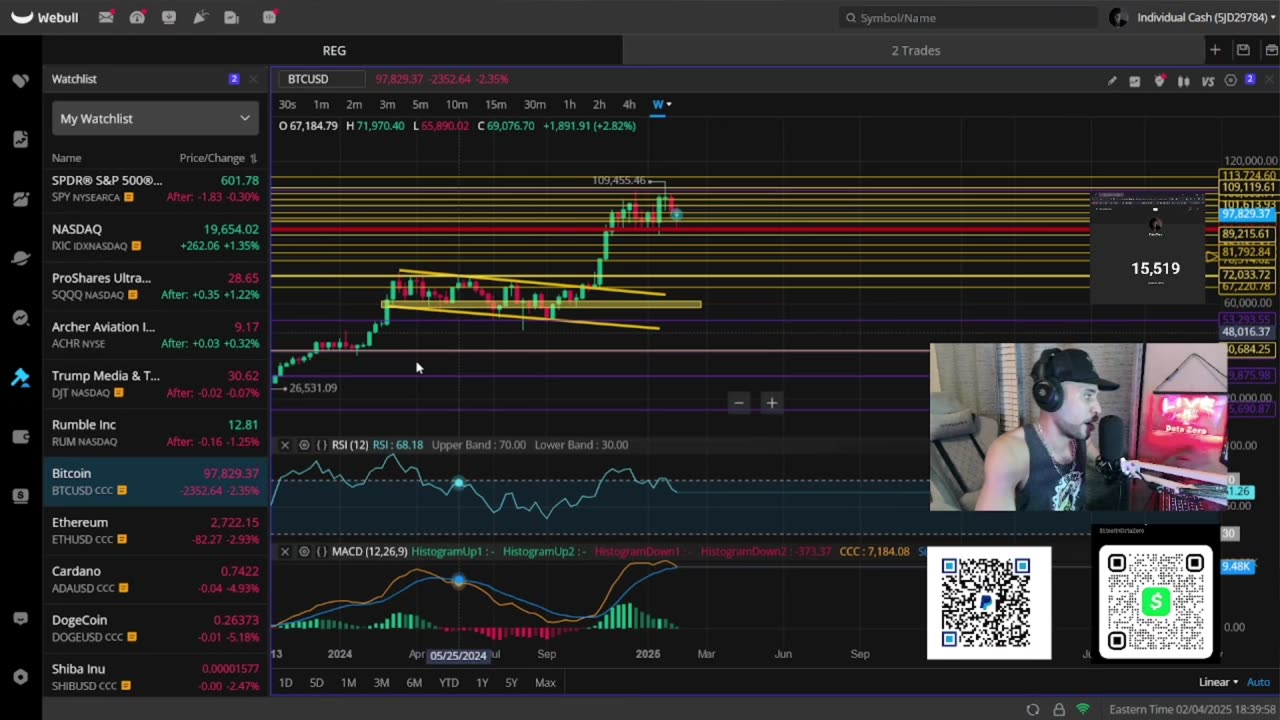1280x720 pixels.
Task: Select the 5m chart interval
Action: click(x=420, y=104)
